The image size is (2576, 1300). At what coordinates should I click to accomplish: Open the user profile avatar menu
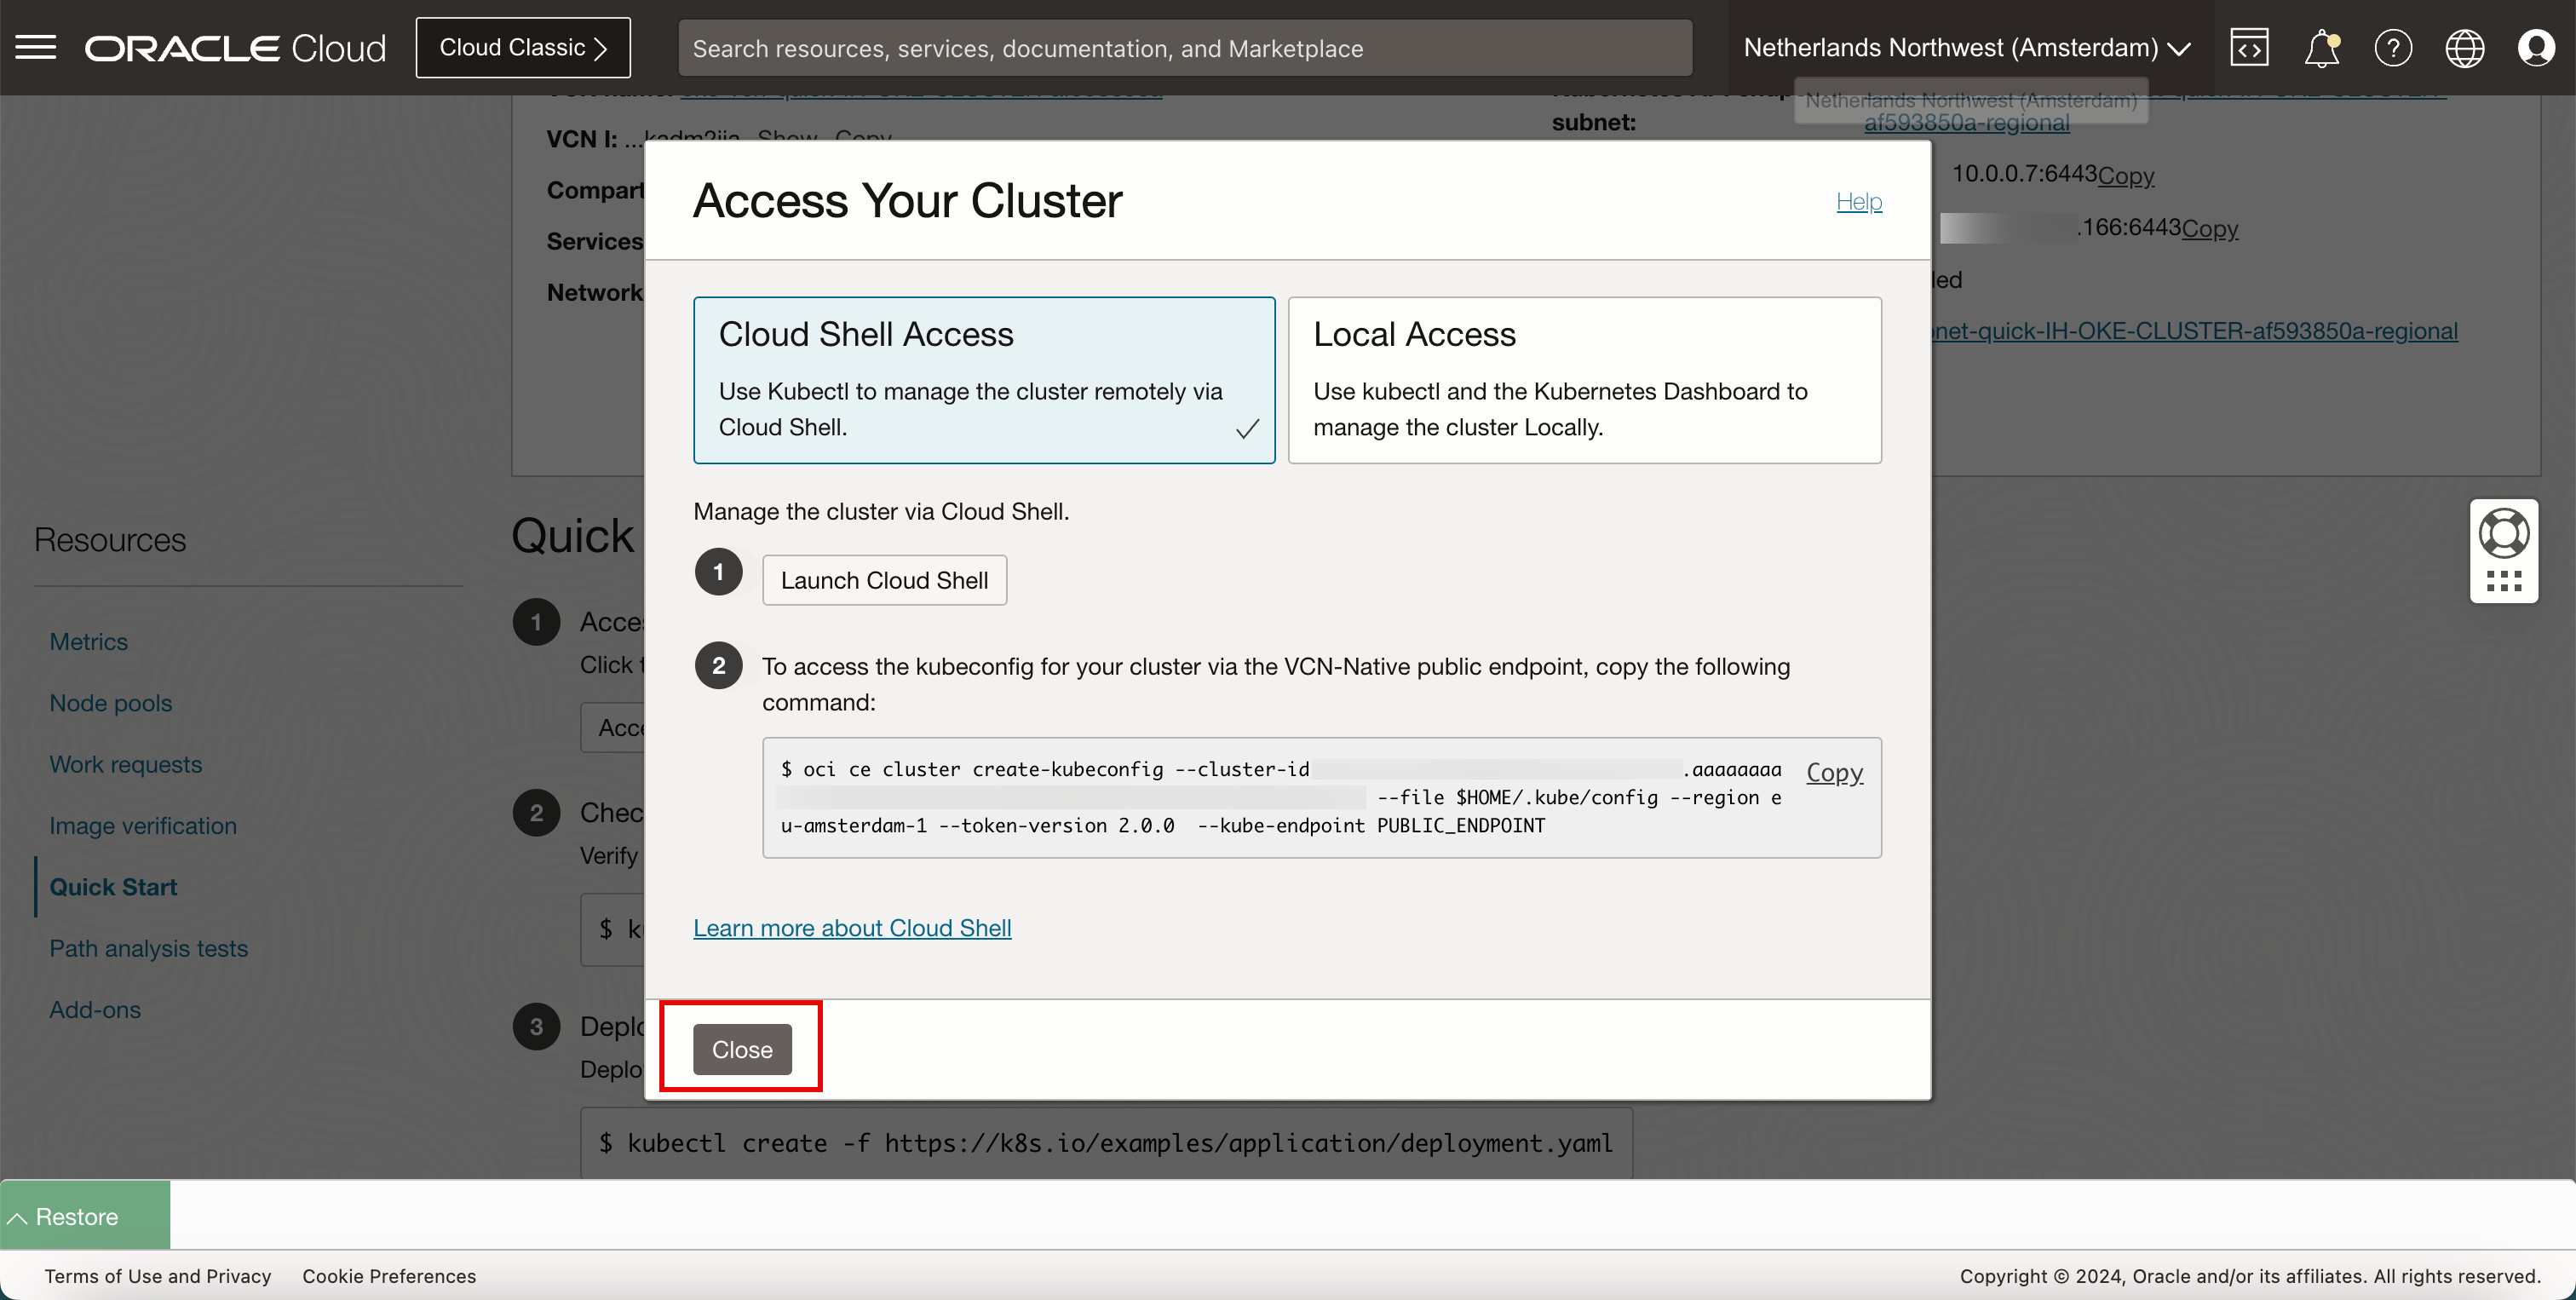(x=2536, y=47)
